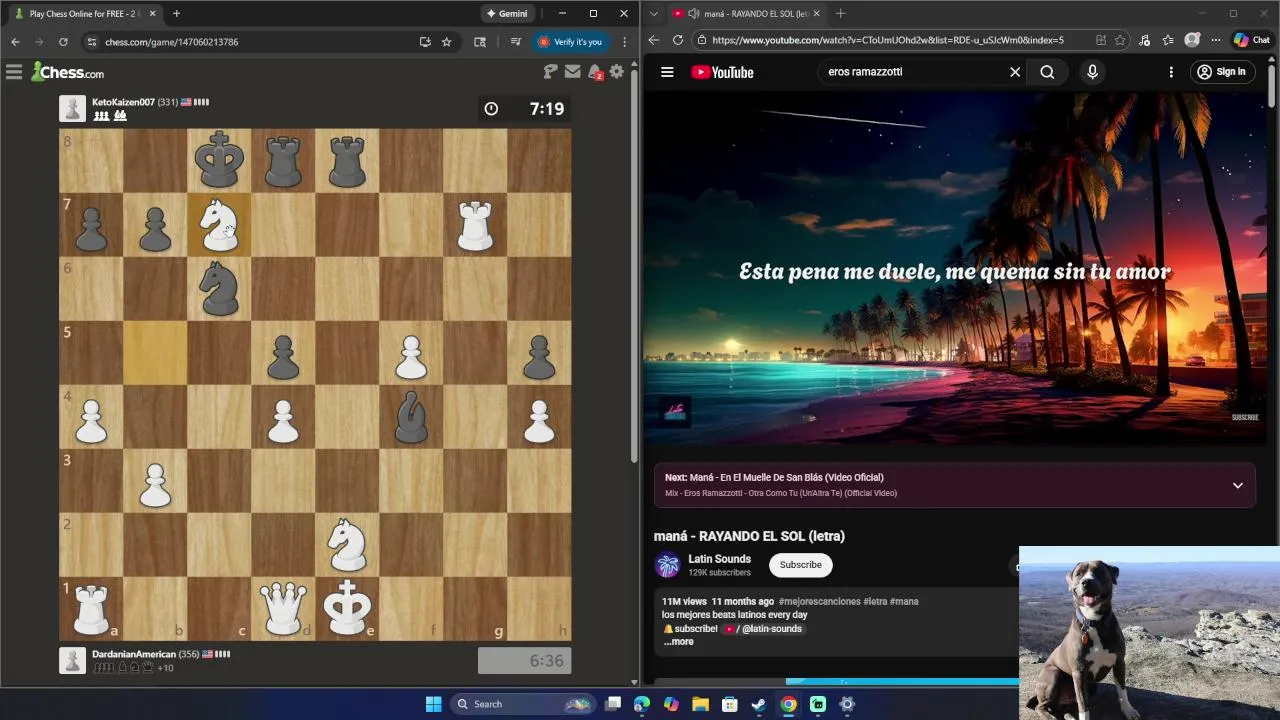Click the white king on e1
Image resolution: width=1280 pixels, height=720 pixels.
click(347, 609)
